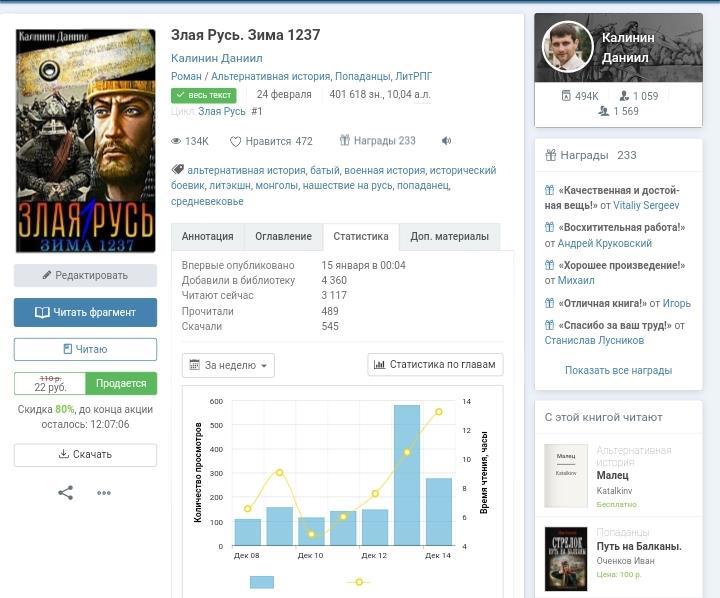Click the gift icon next to Награды 233
The width and height of the screenshot is (720, 598).
345,141
